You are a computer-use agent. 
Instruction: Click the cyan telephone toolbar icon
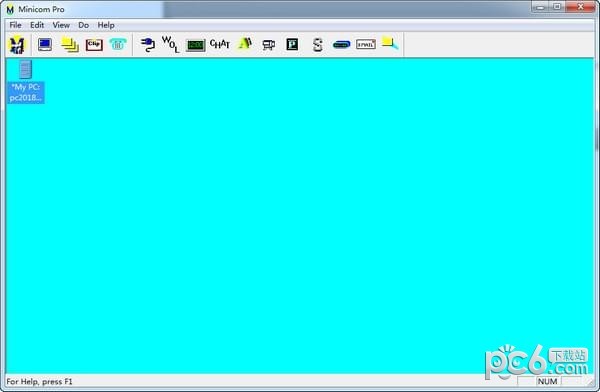pos(118,44)
